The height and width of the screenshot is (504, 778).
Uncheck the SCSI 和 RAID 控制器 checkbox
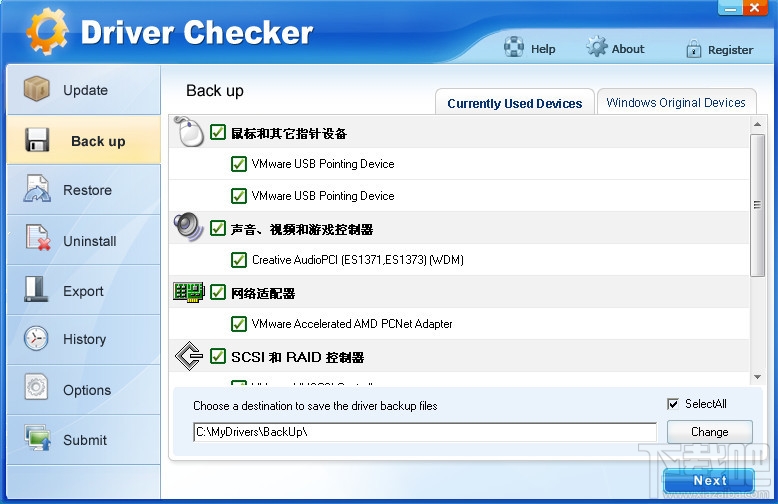[218, 356]
